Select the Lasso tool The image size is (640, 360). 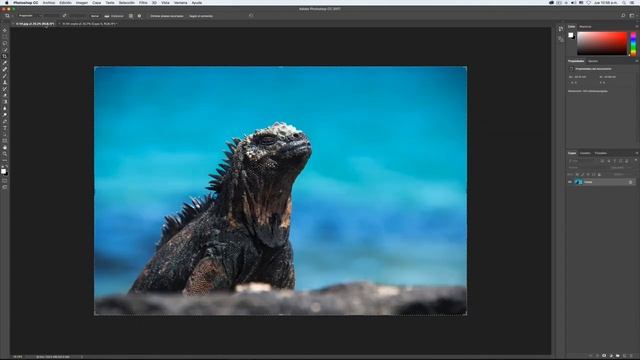(x=5, y=43)
